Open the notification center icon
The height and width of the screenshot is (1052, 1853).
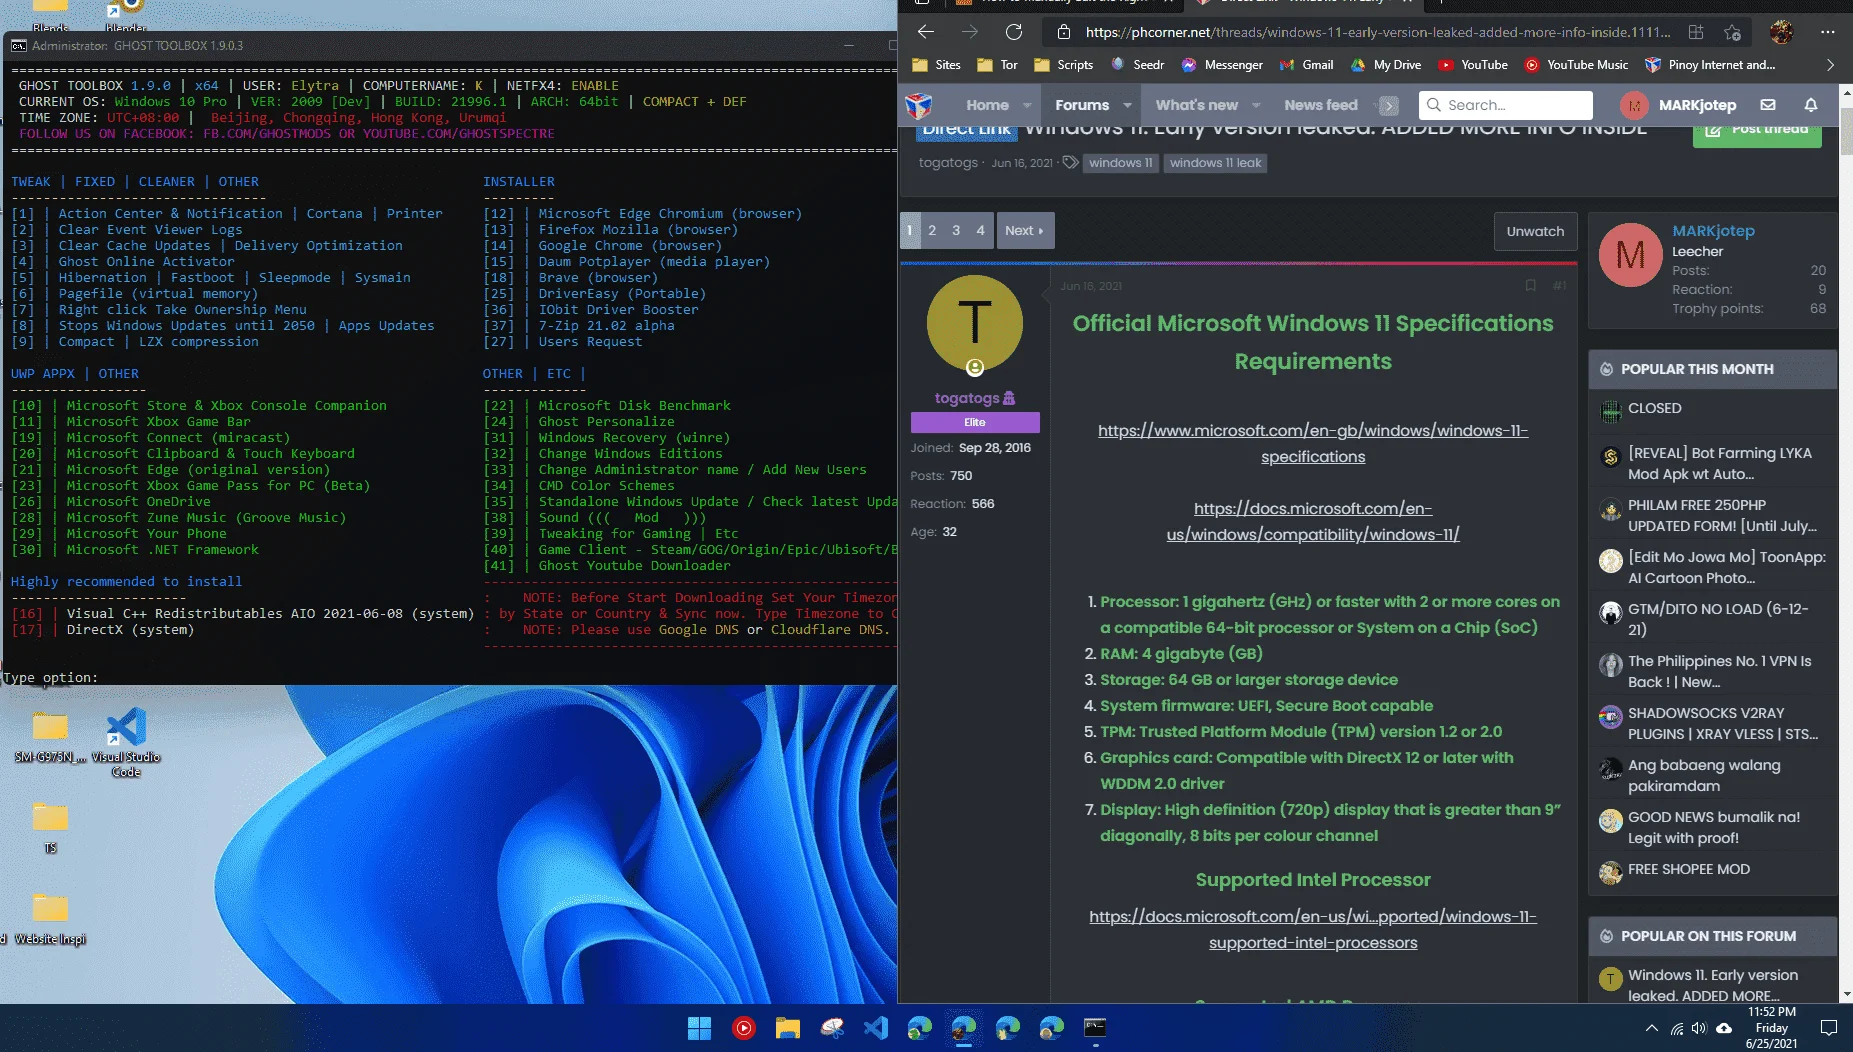[1829, 1028]
